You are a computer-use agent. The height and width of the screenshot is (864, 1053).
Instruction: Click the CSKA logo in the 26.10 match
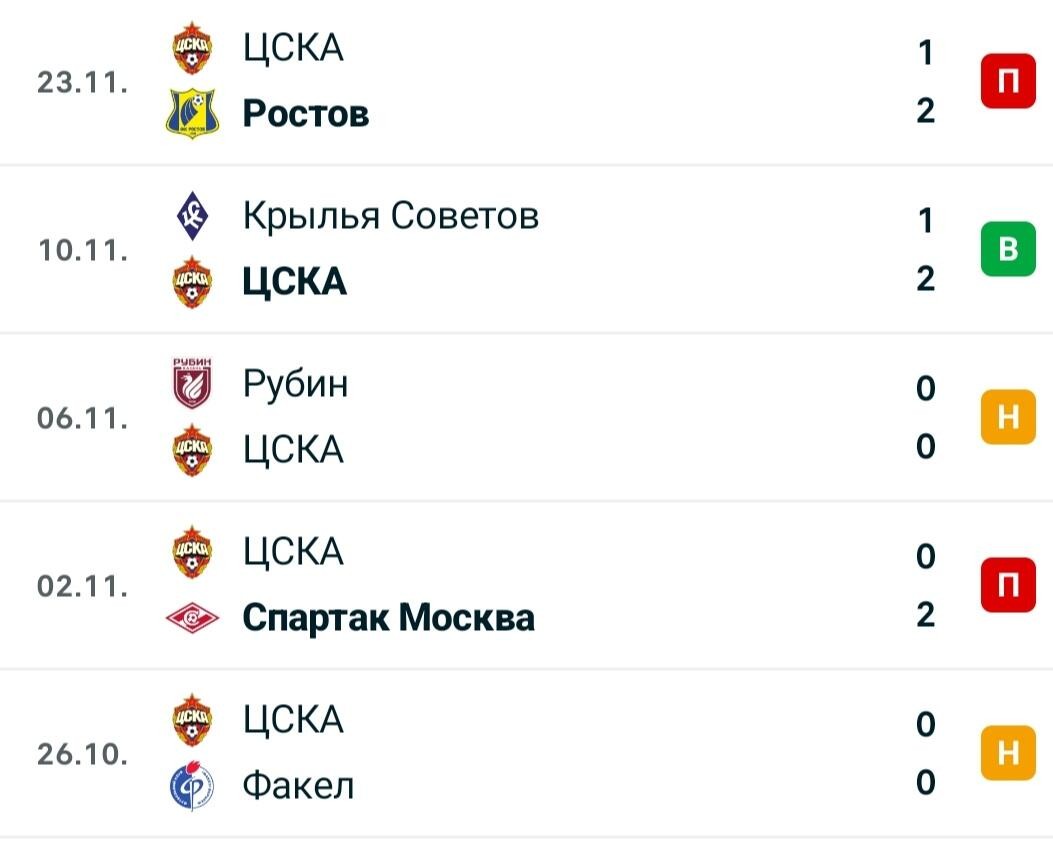pos(192,720)
